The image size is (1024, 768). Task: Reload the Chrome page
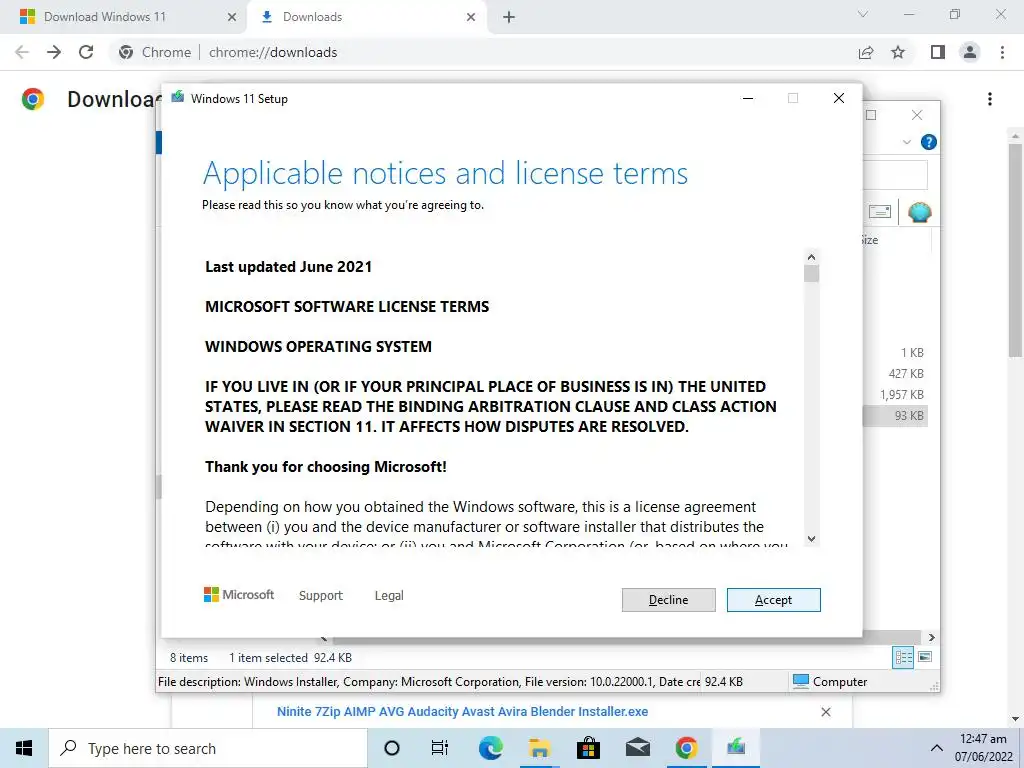click(86, 52)
